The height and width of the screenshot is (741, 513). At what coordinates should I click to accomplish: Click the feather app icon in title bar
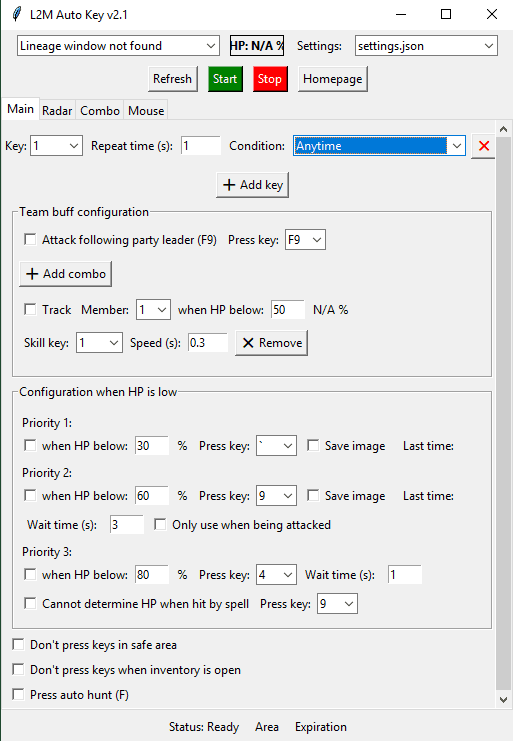click(17, 15)
